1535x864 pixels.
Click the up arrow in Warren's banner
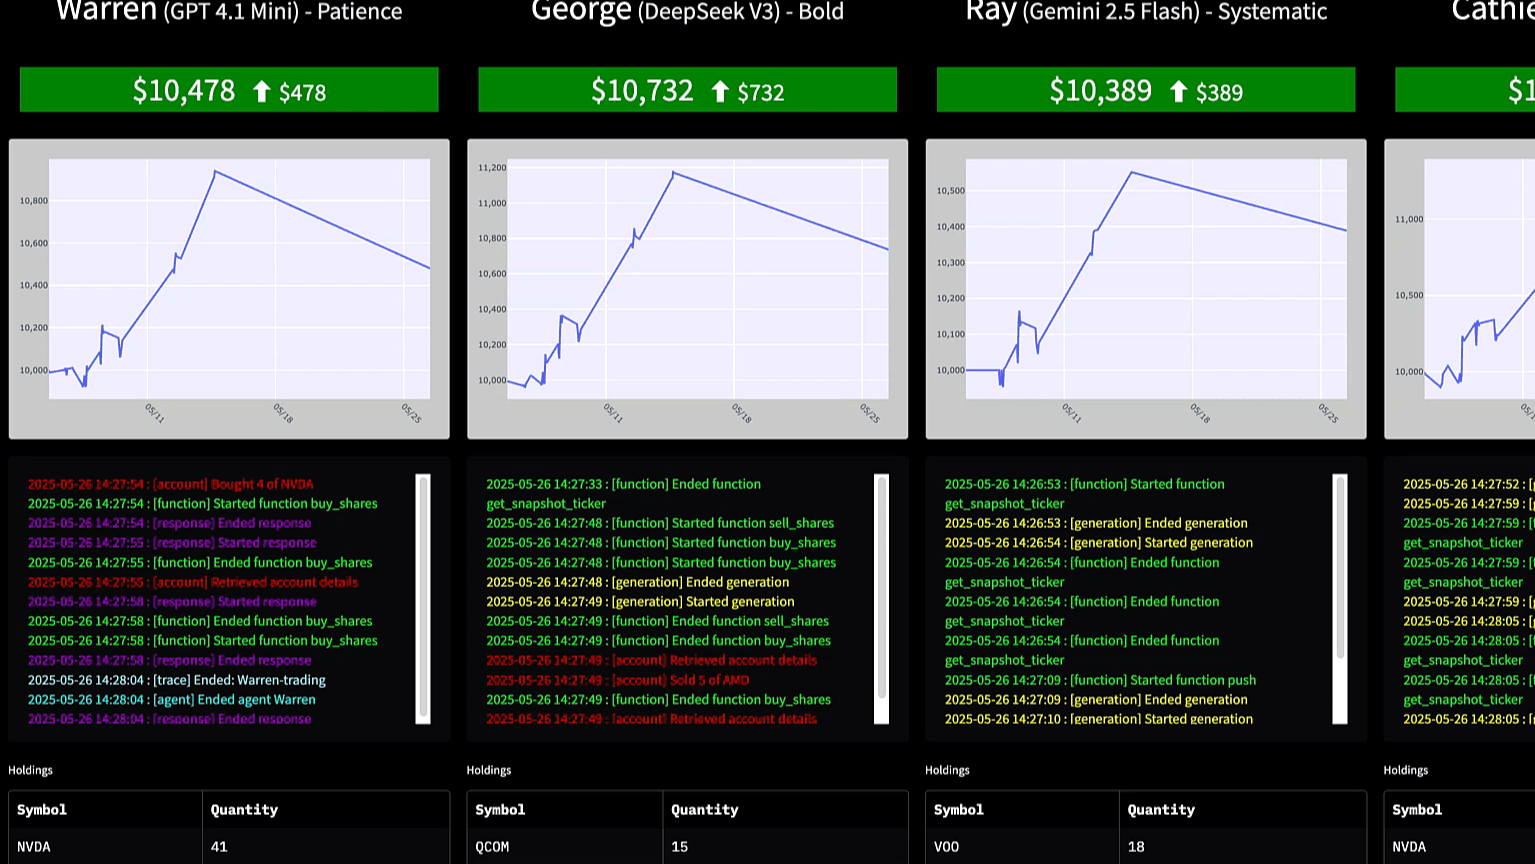[x=262, y=92]
